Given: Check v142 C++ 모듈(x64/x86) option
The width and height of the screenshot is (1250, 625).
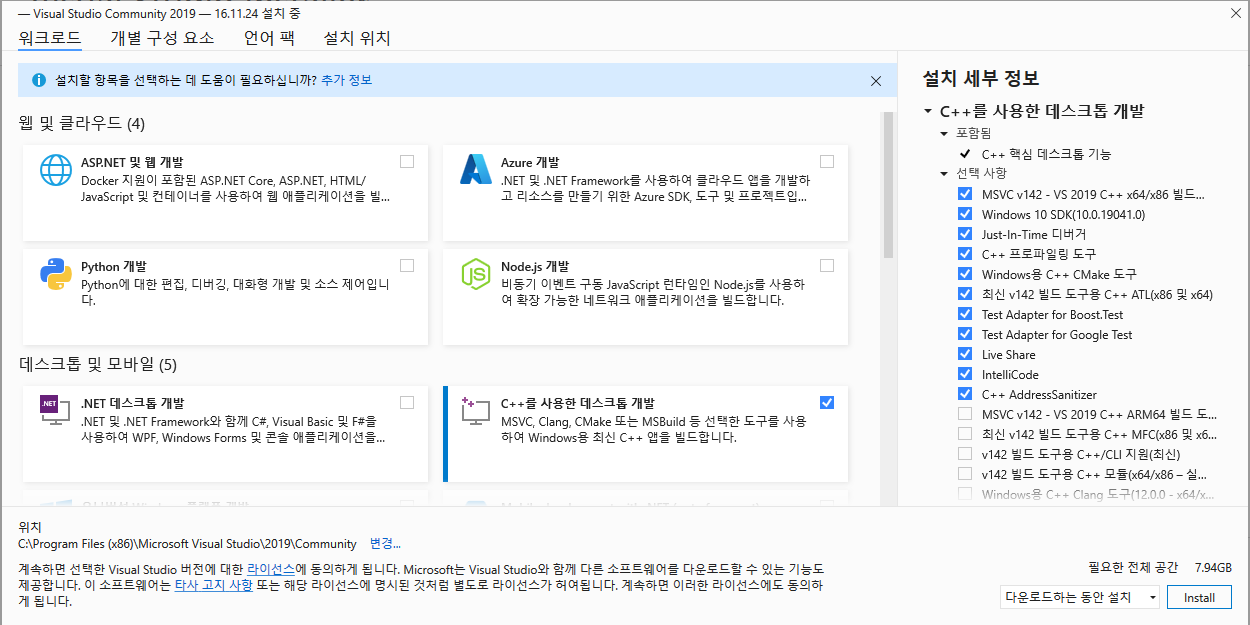Looking at the screenshot, I should tap(965, 474).
